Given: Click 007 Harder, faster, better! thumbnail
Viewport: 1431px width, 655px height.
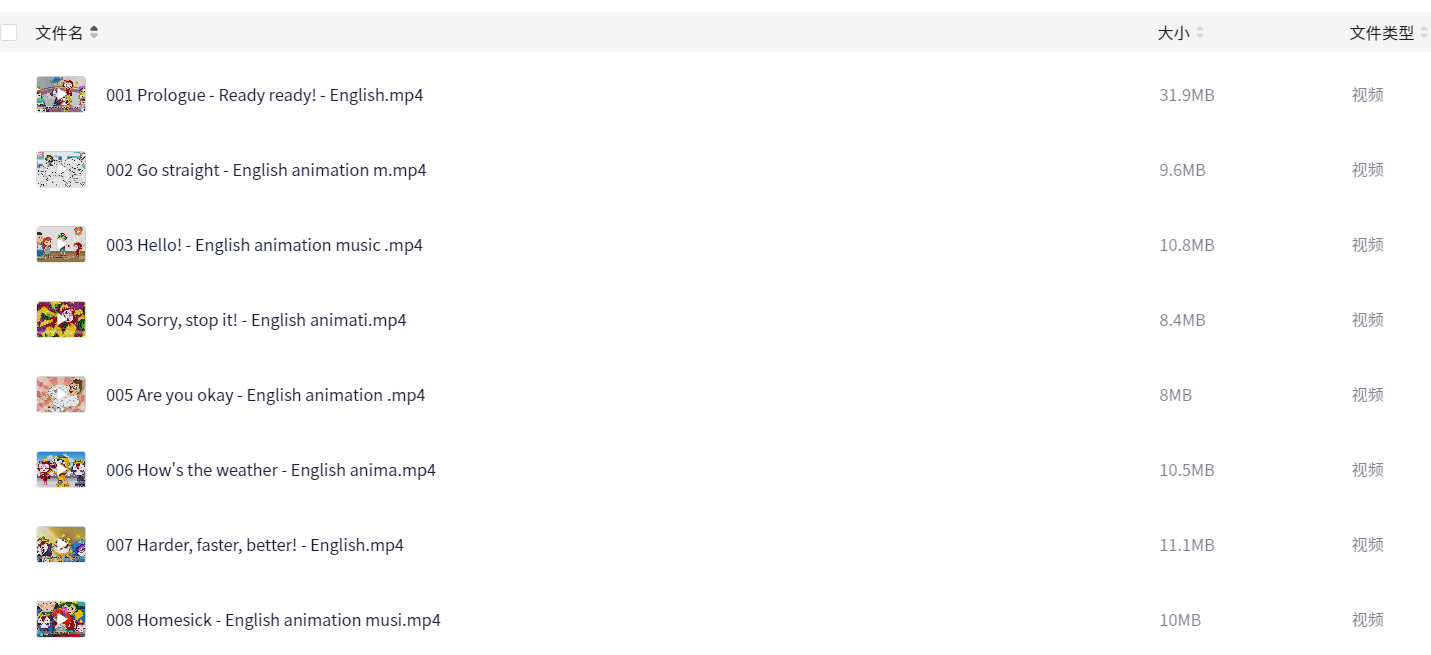Looking at the screenshot, I should click(x=61, y=545).
